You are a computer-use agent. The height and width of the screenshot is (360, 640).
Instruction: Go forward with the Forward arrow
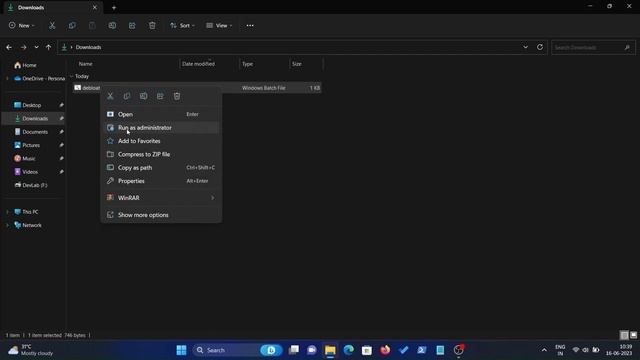point(24,47)
